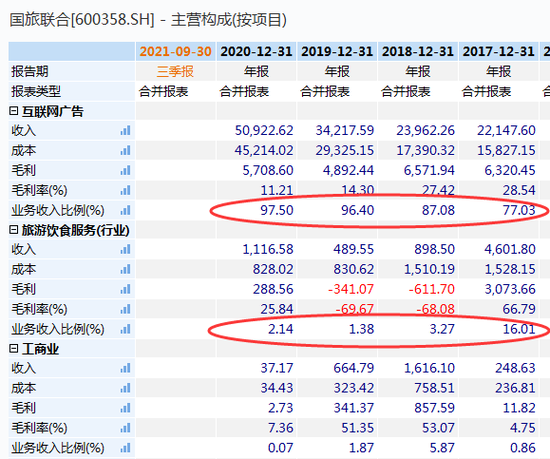
Task: Open chart icon for 互联网广告 成本 row
Action: 125,150
